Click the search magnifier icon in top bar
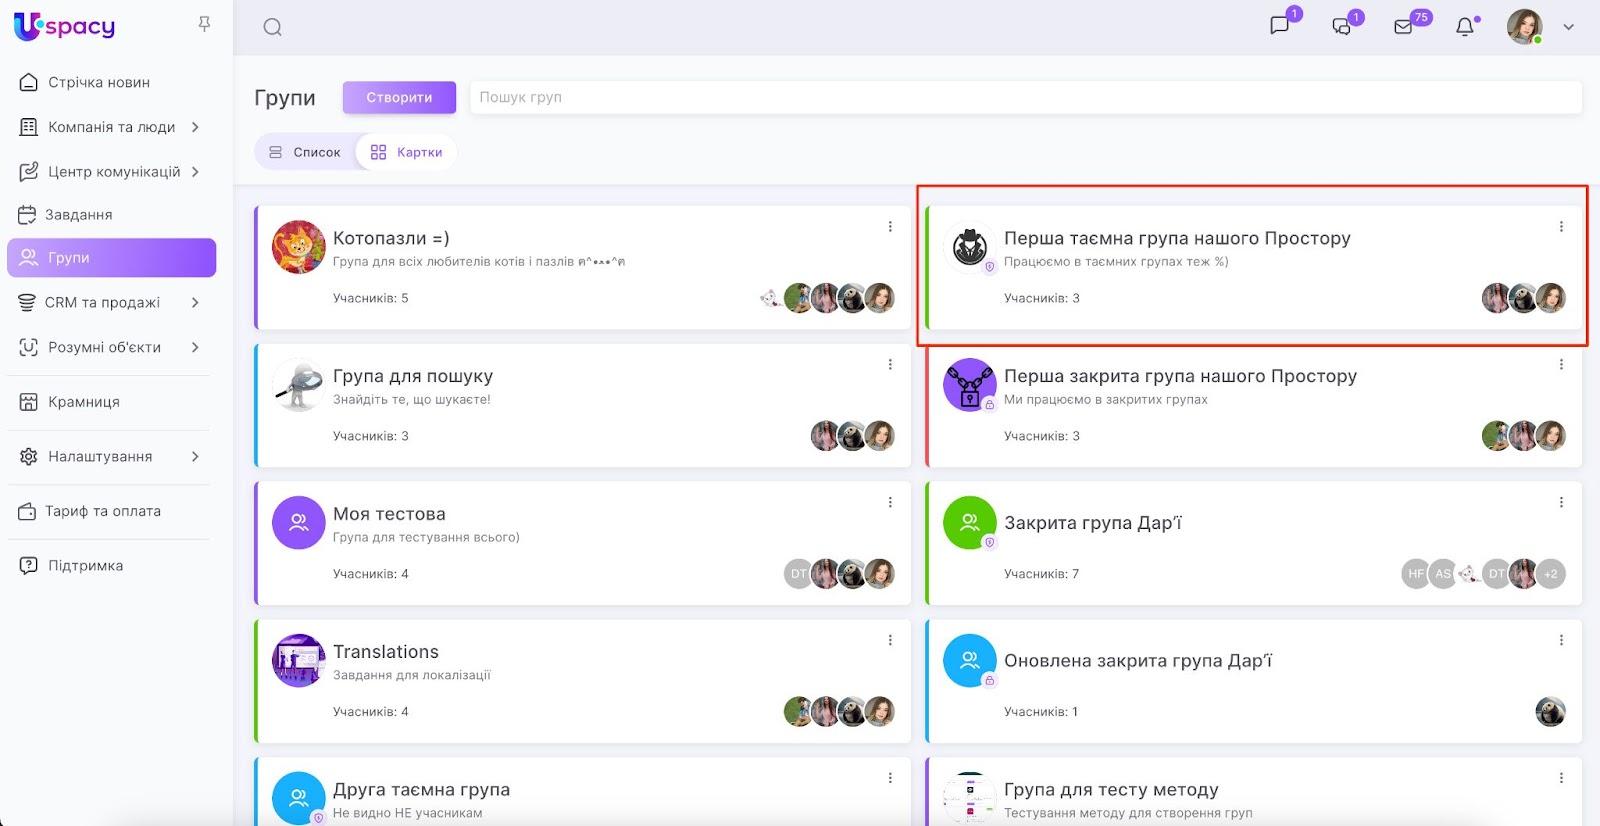Viewport: 1600px width, 826px height. 272,27
